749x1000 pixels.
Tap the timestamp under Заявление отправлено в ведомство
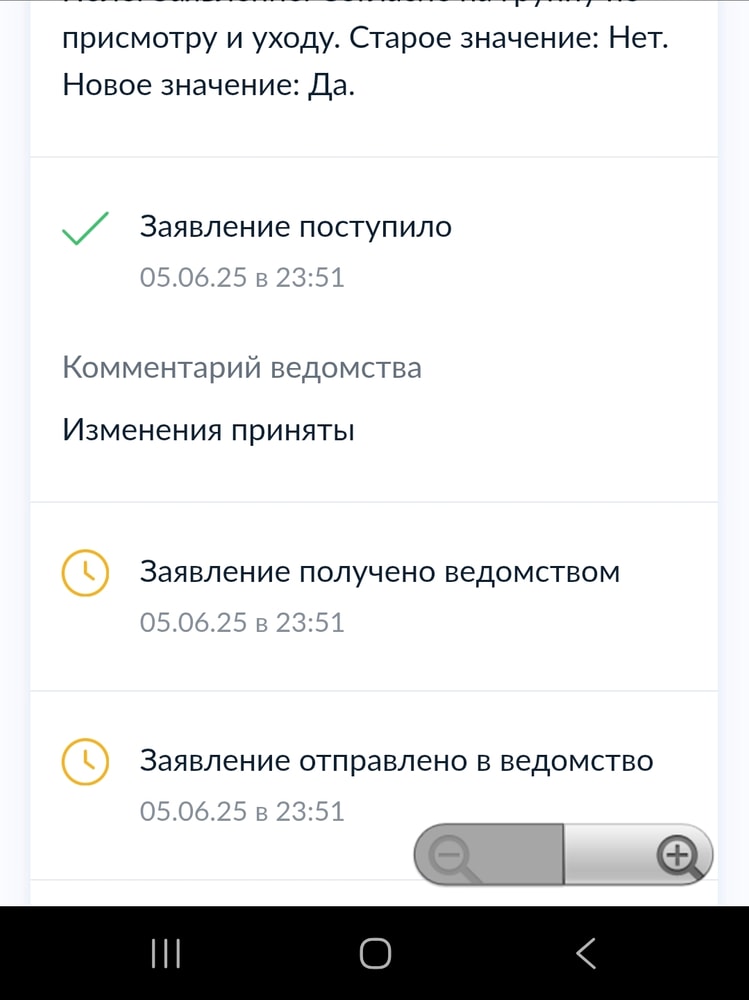[x=242, y=811]
